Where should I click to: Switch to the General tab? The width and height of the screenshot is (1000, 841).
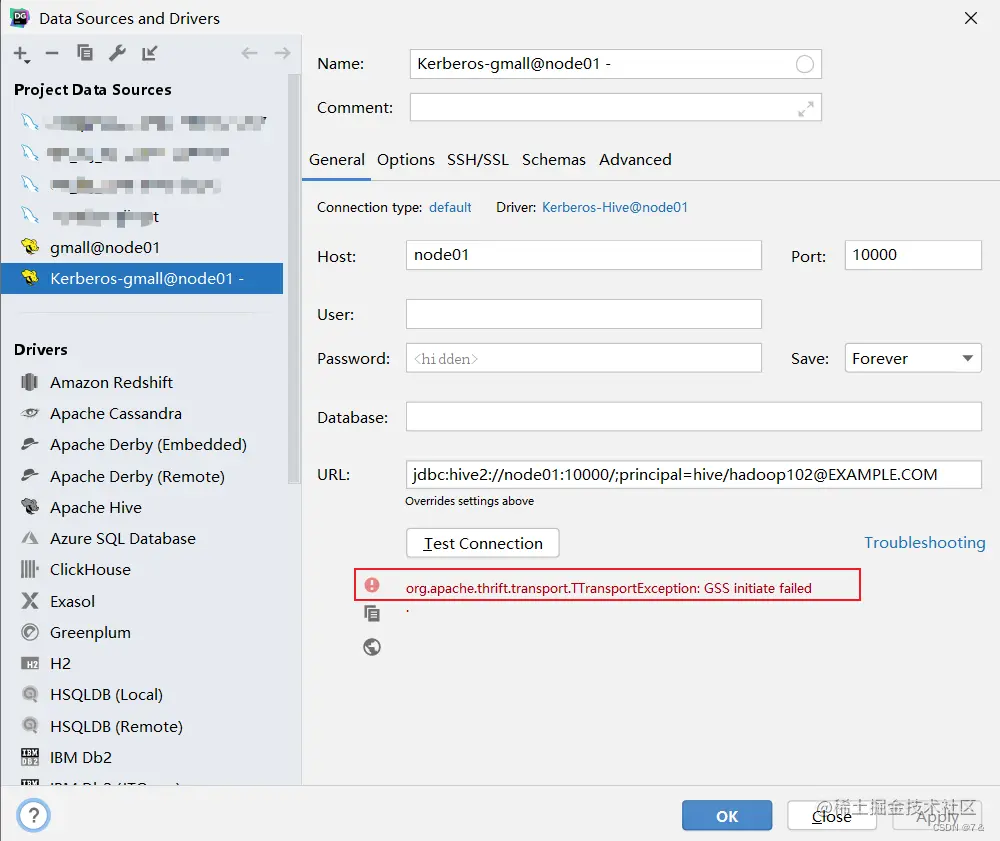point(337,159)
